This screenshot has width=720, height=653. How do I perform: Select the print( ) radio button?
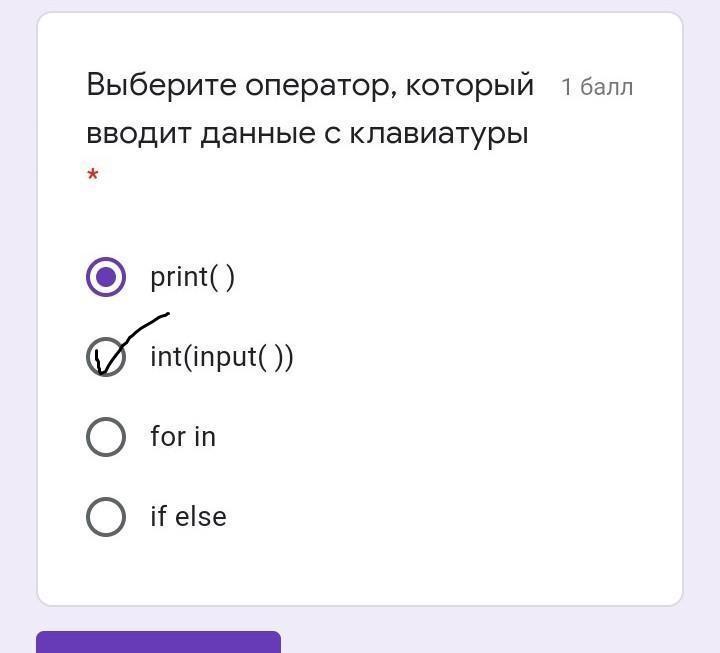click(106, 277)
